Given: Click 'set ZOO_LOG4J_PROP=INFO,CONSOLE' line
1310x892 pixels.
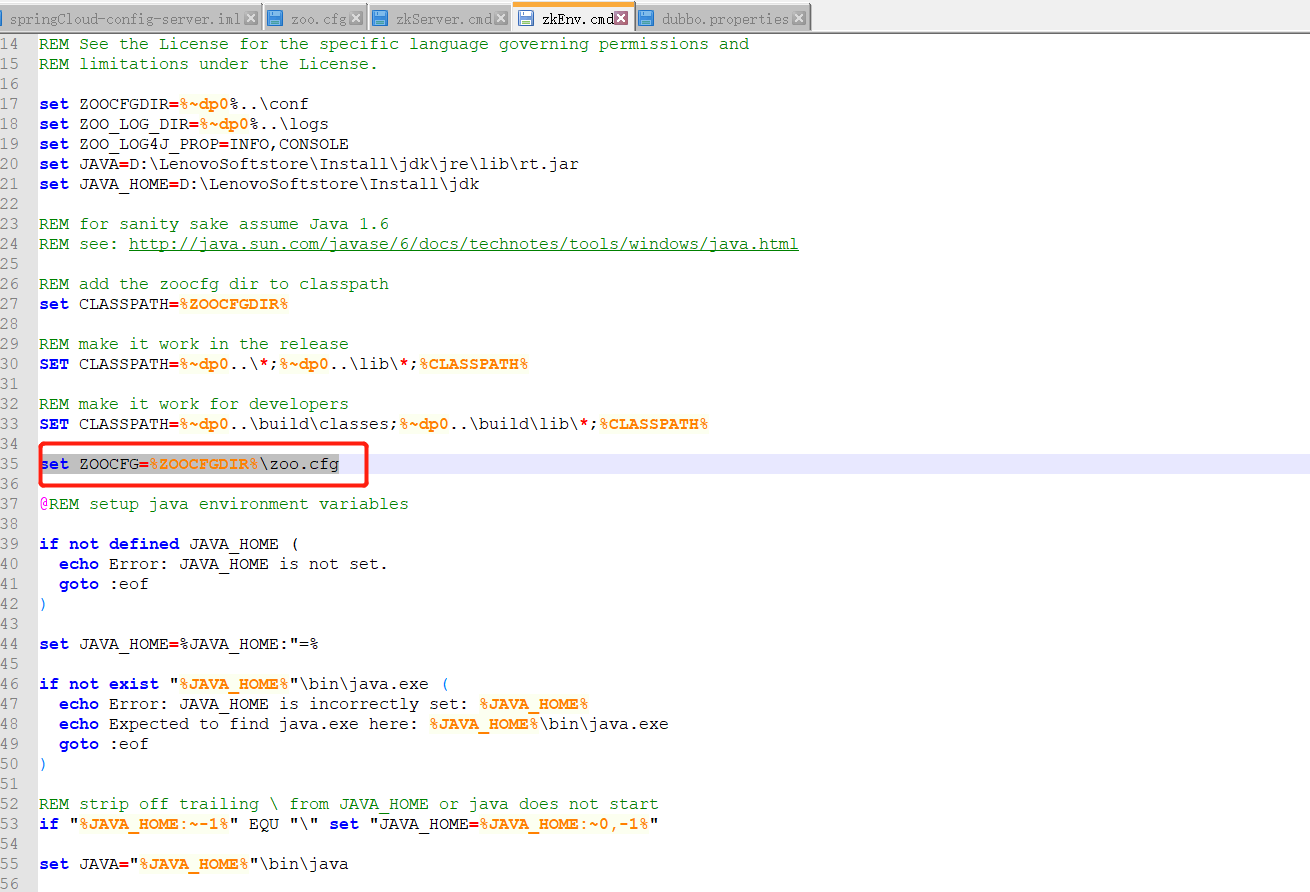Looking at the screenshot, I should click(x=194, y=144).
